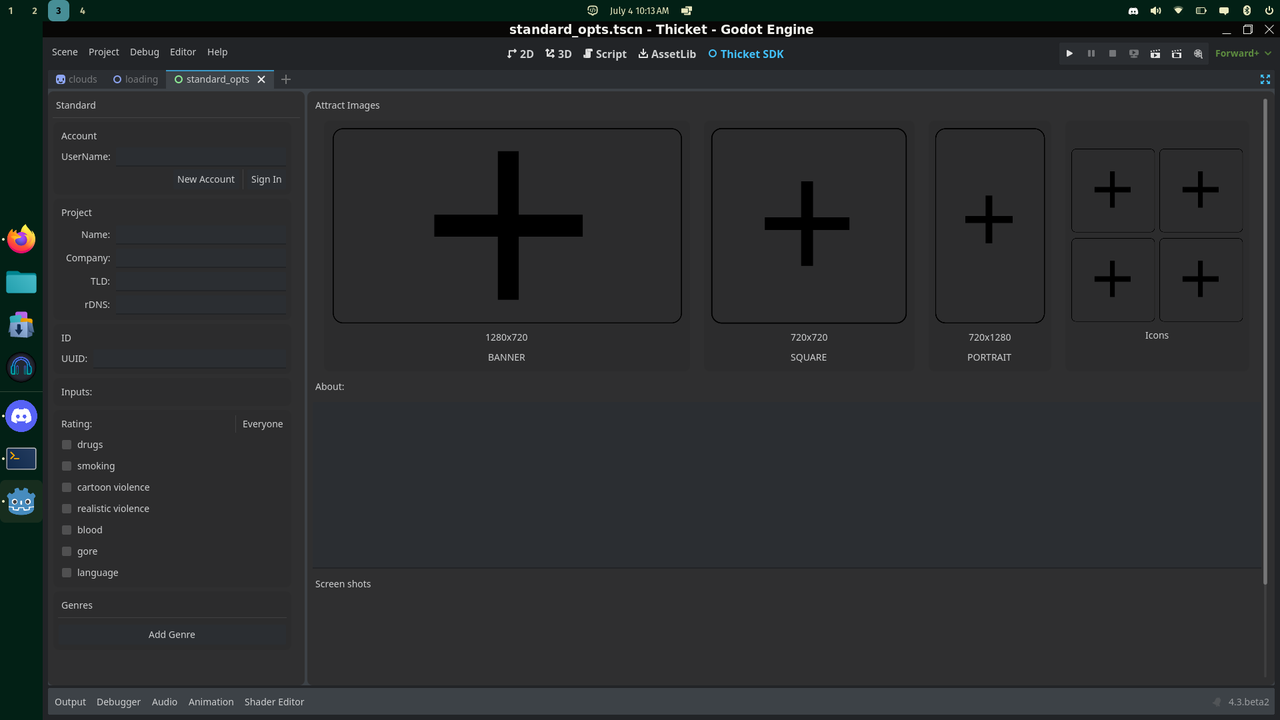The image size is (1280, 720).
Task: Click the Add Genre button
Action: pyautogui.click(x=172, y=634)
